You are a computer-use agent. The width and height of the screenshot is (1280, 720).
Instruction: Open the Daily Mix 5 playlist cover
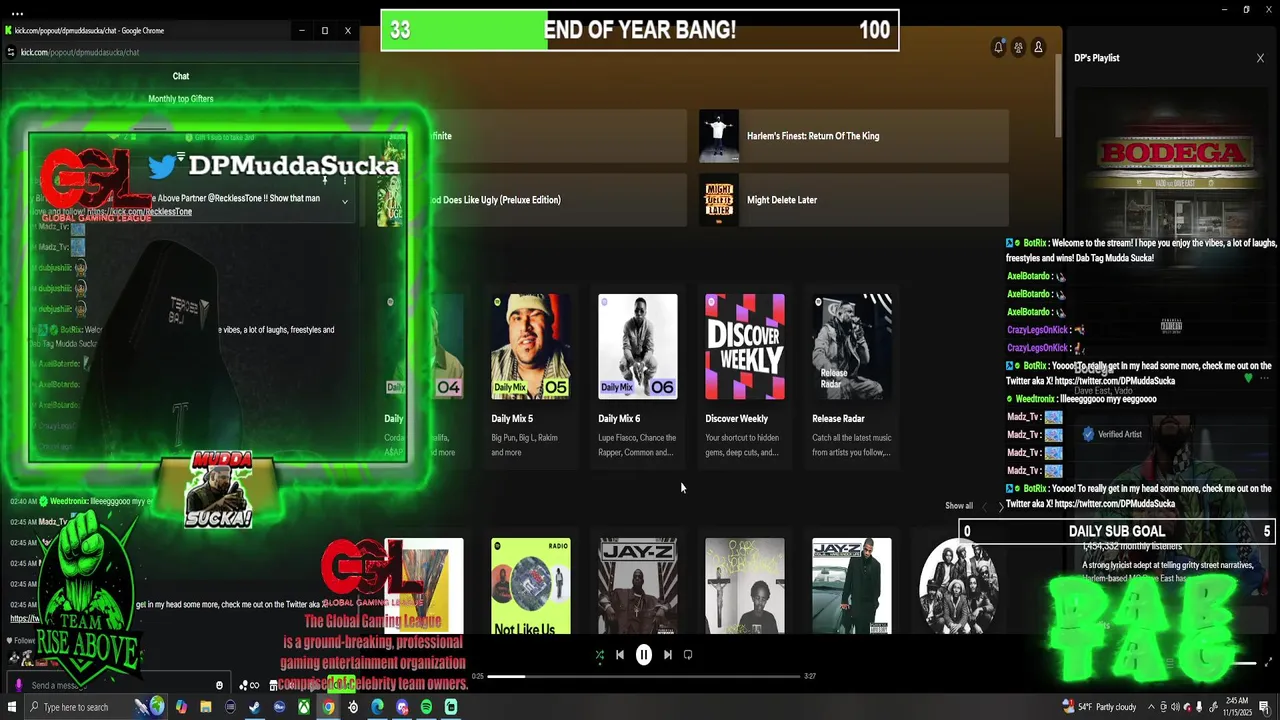531,346
